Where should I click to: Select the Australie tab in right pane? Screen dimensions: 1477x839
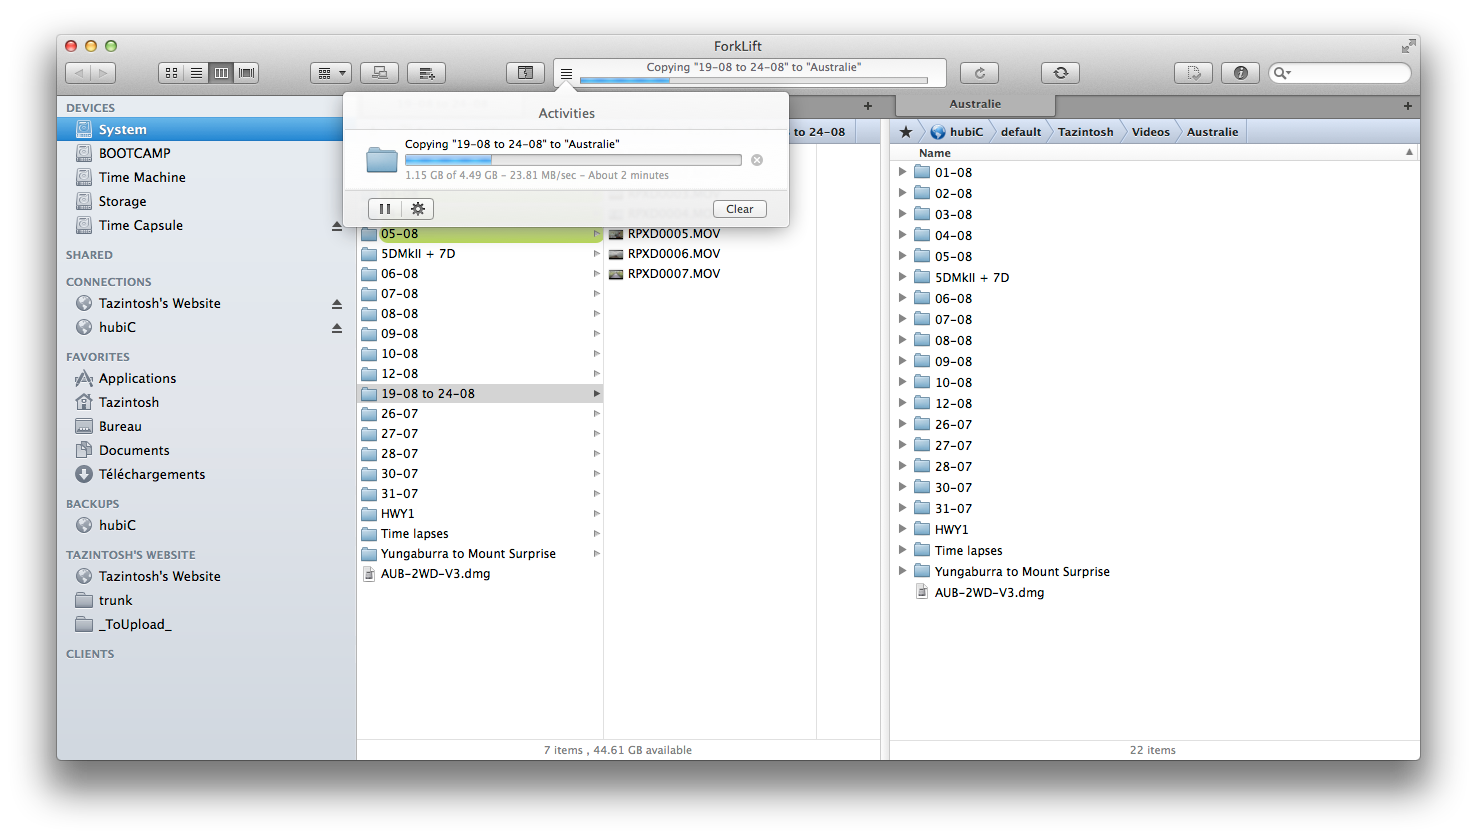(975, 104)
